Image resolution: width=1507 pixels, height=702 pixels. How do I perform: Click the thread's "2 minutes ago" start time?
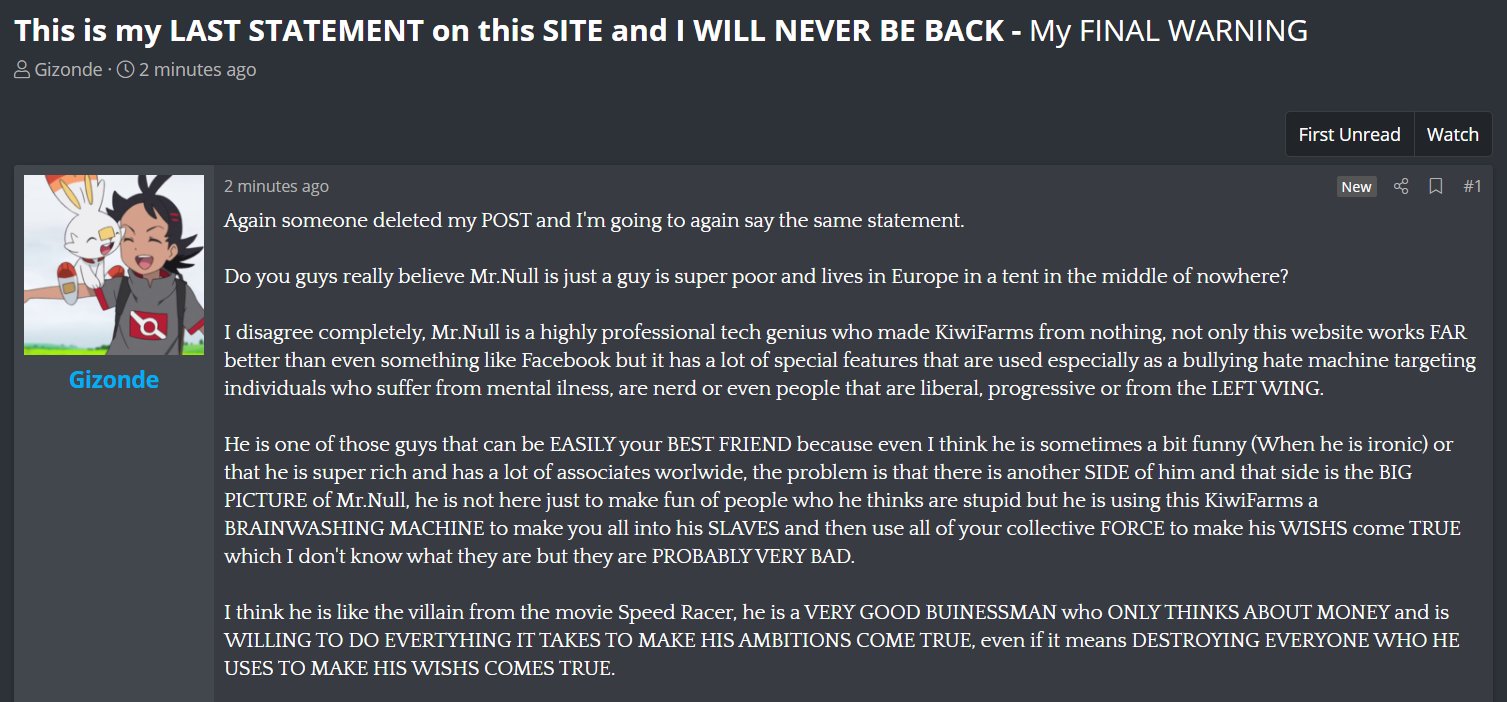pos(197,70)
